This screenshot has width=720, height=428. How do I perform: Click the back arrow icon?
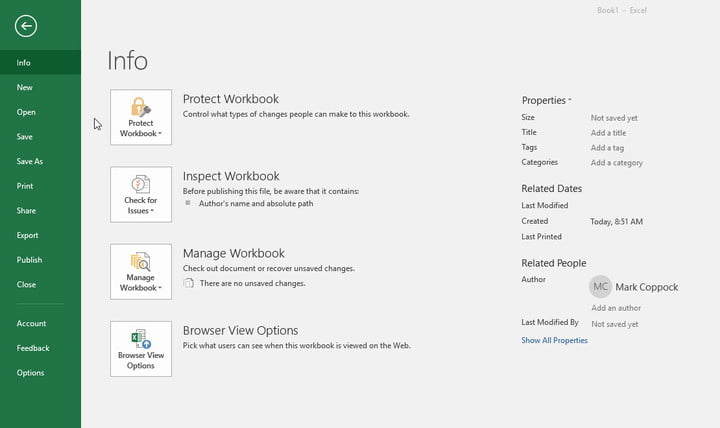26,27
